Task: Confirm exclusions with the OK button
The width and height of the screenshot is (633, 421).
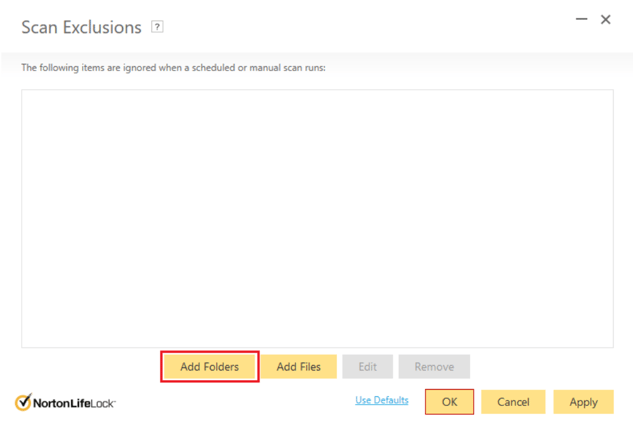Action: 449,402
